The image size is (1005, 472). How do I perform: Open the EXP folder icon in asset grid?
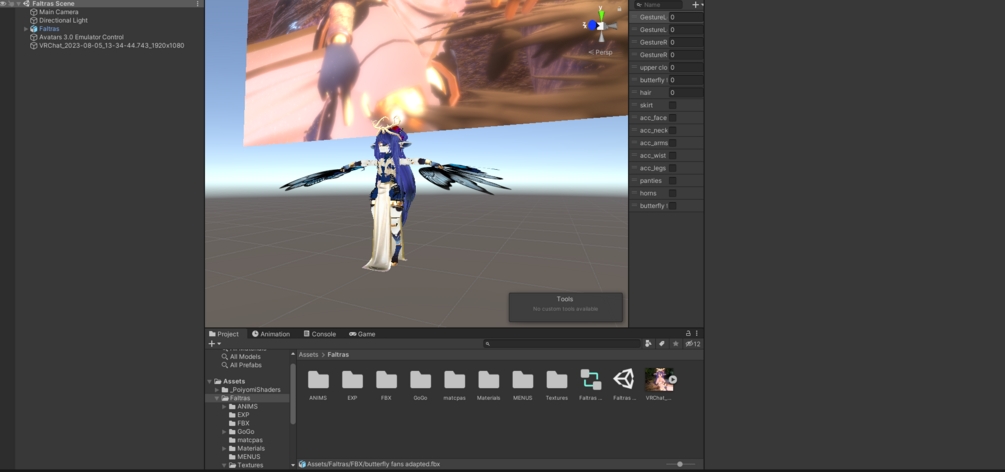[352, 380]
